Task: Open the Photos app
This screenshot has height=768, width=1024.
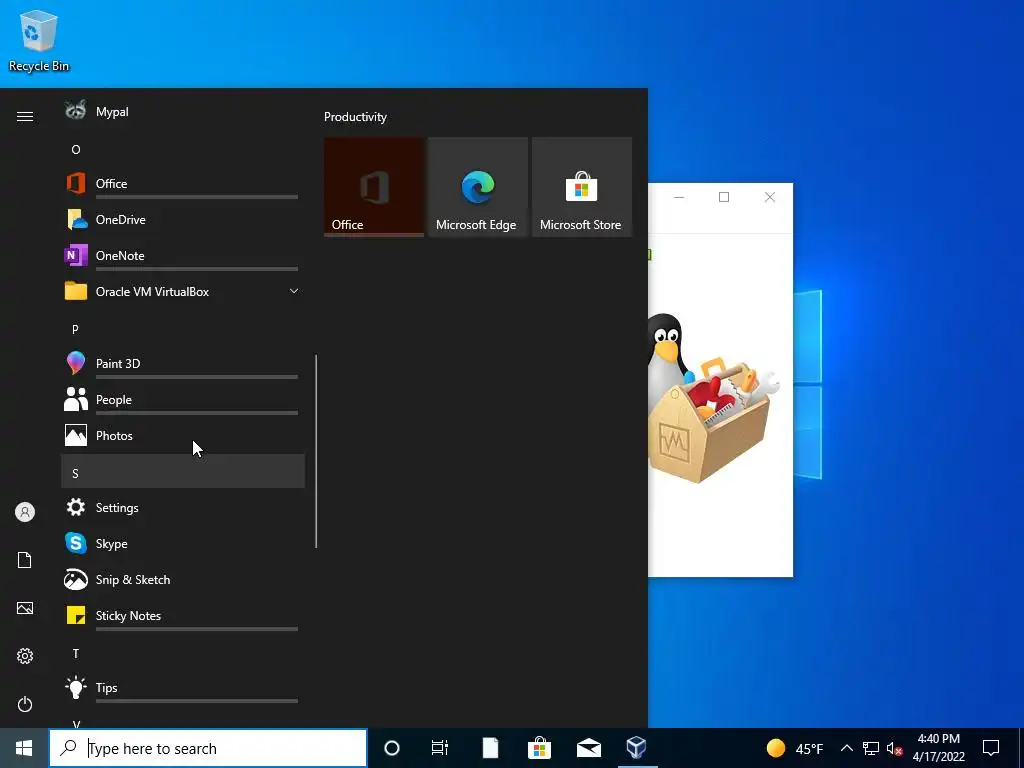Action: pos(183,436)
